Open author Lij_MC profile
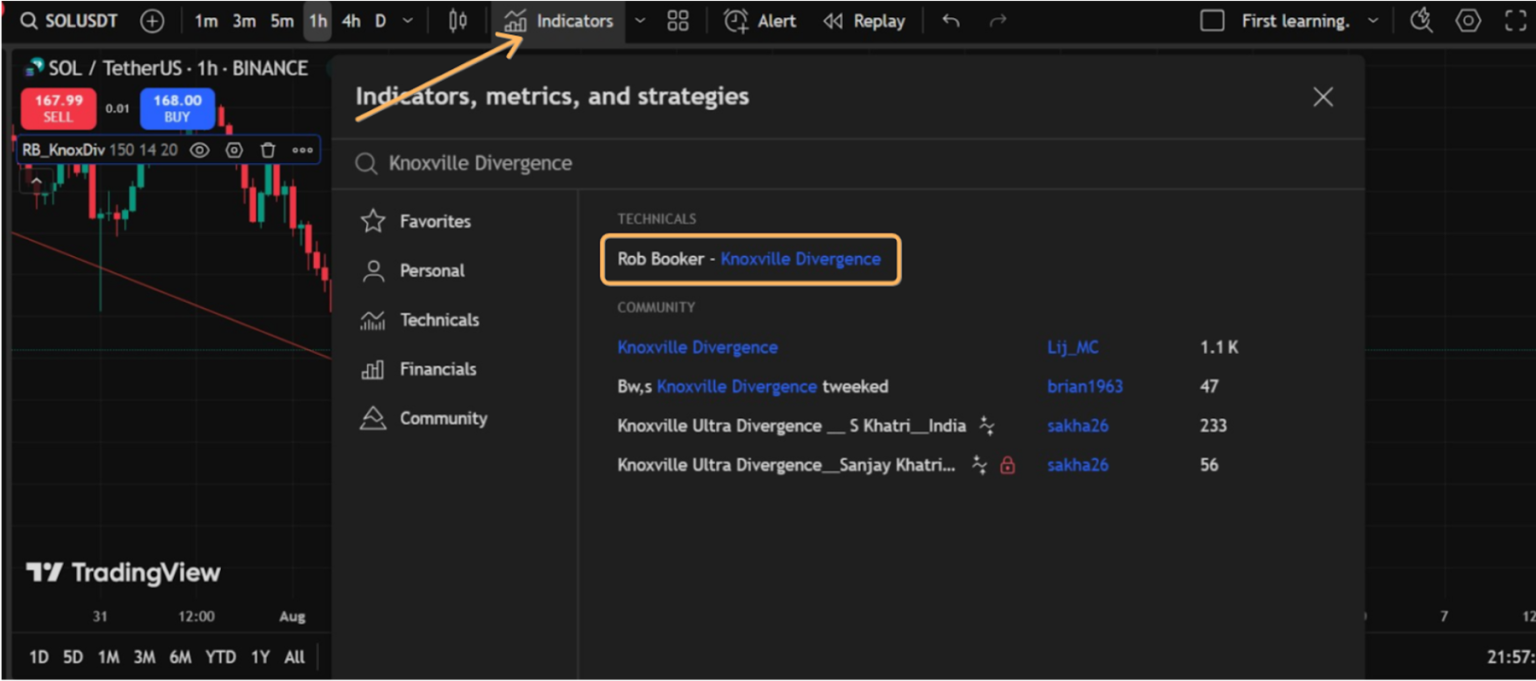 [x=1072, y=347]
